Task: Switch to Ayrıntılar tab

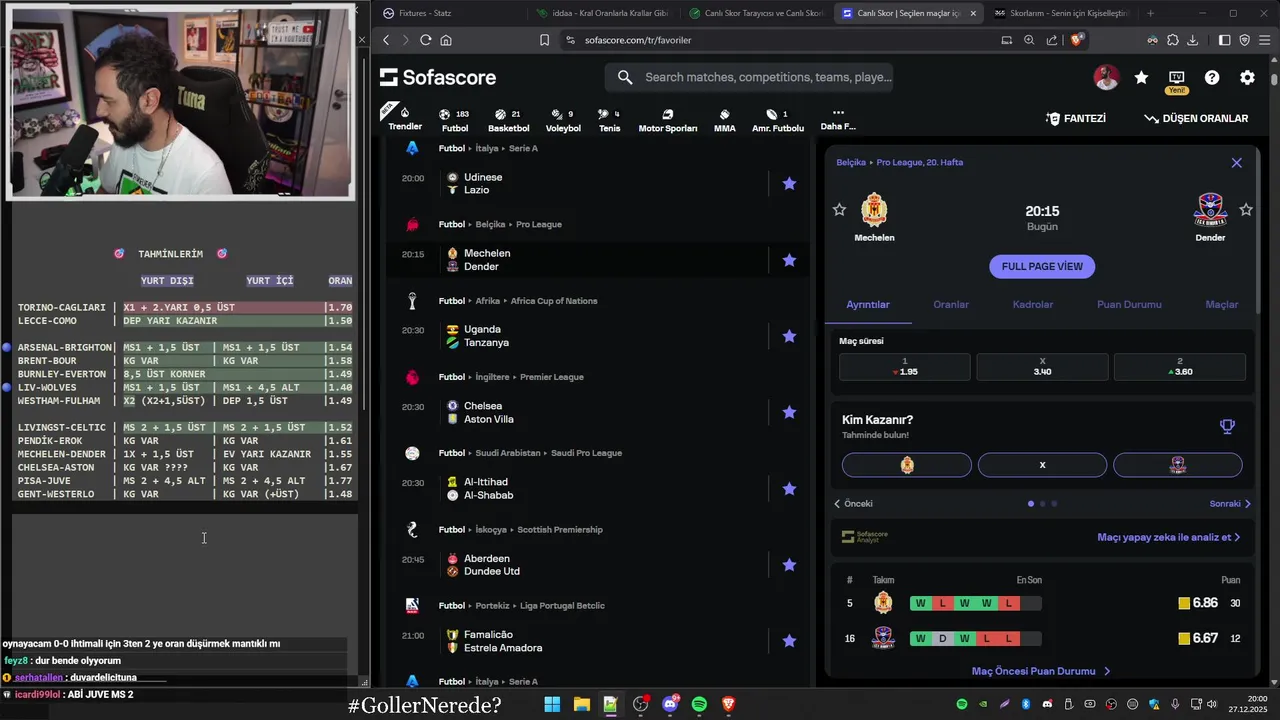Action: point(868,304)
